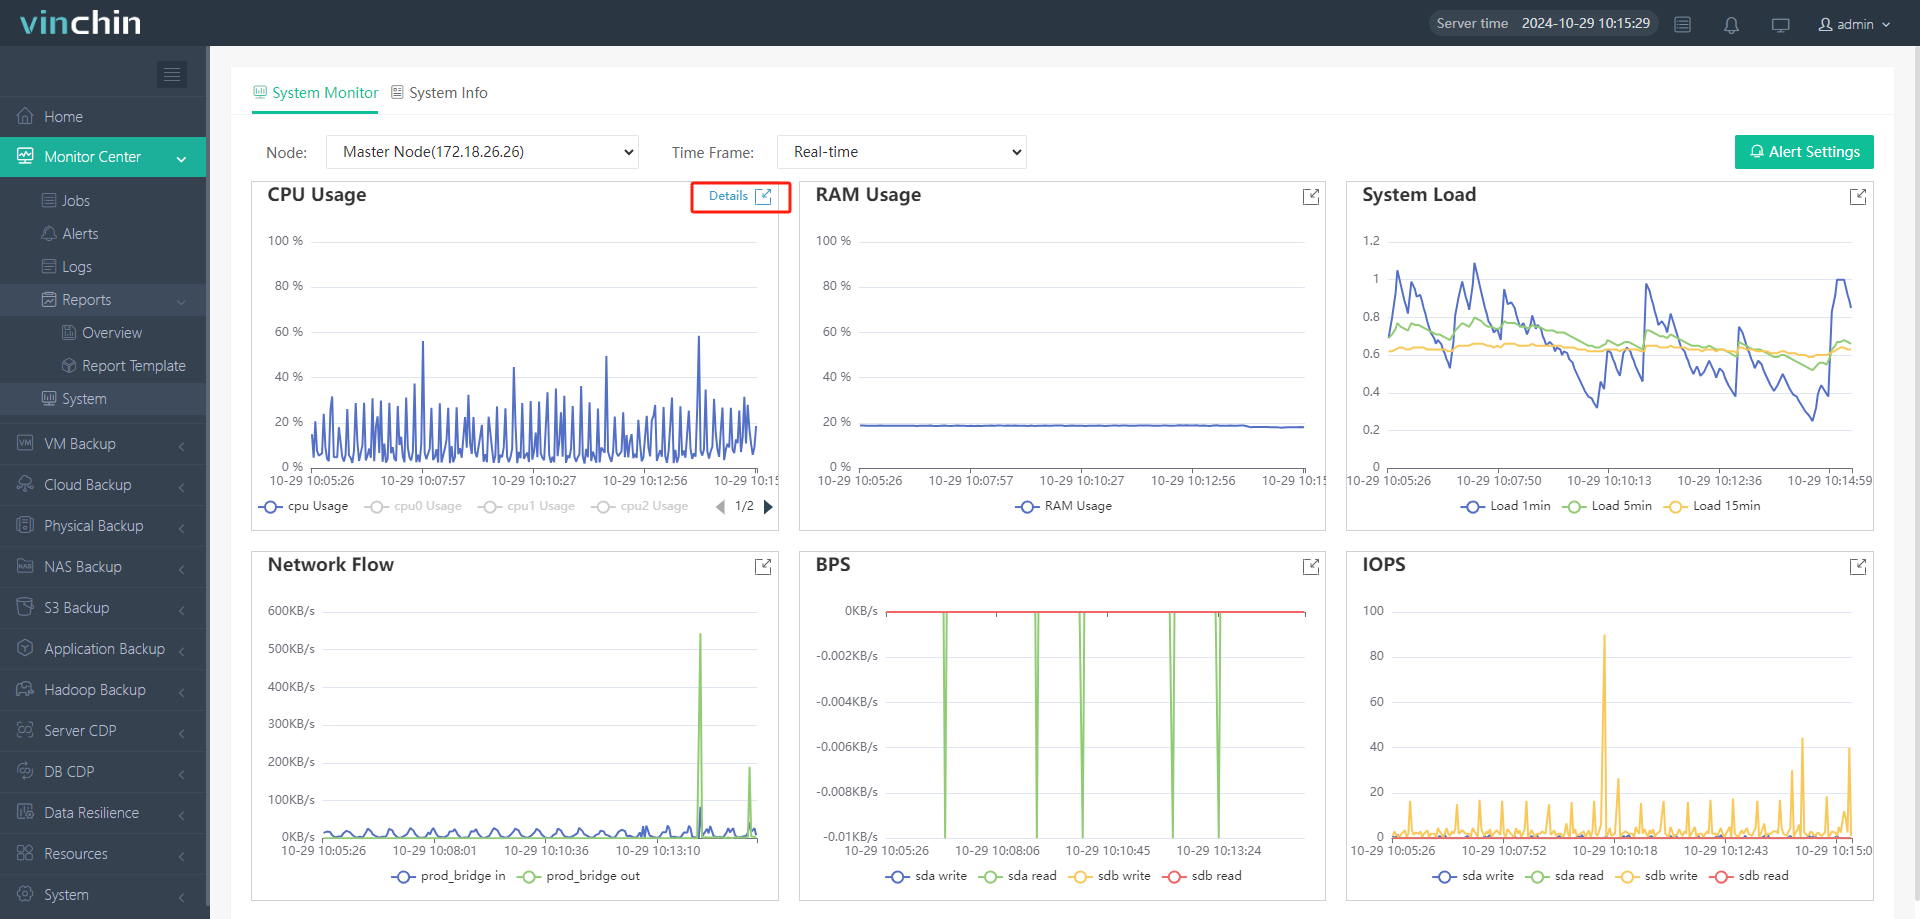Hide the Load 5min series
Viewport: 1920px width, 919px height.
tap(1608, 507)
